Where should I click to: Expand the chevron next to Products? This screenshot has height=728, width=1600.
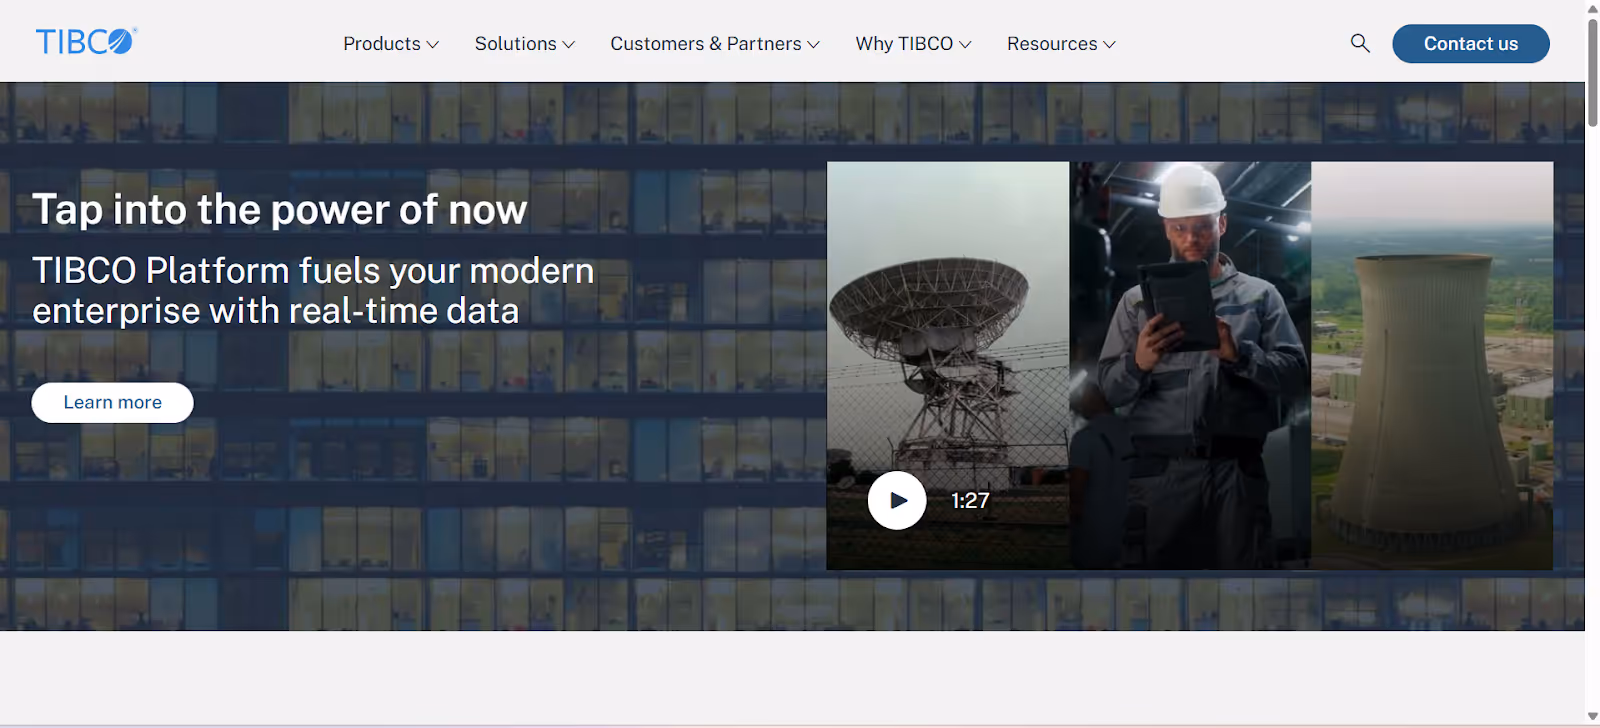(x=433, y=45)
